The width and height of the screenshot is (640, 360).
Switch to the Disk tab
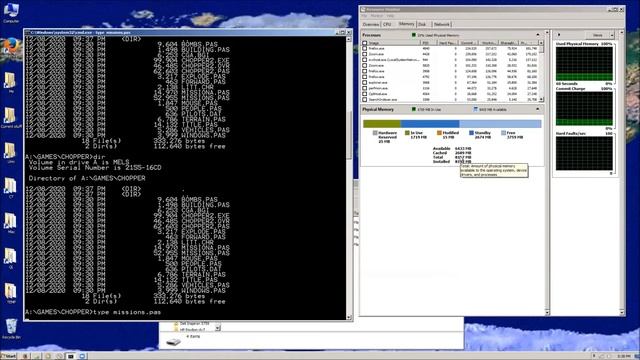tap(422, 24)
